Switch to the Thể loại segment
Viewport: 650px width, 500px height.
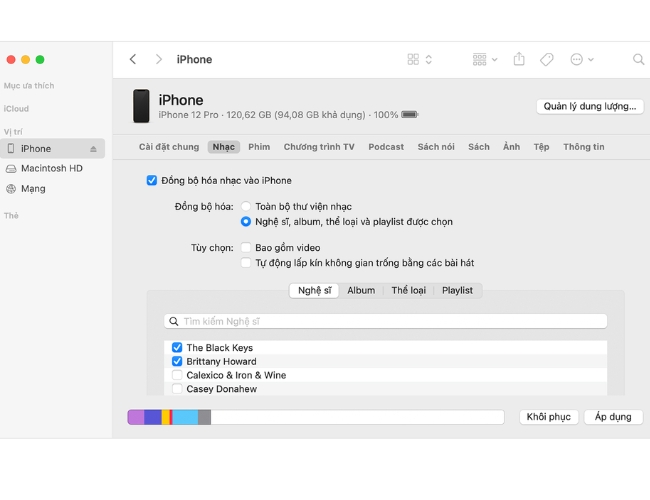pyautogui.click(x=409, y=290)
